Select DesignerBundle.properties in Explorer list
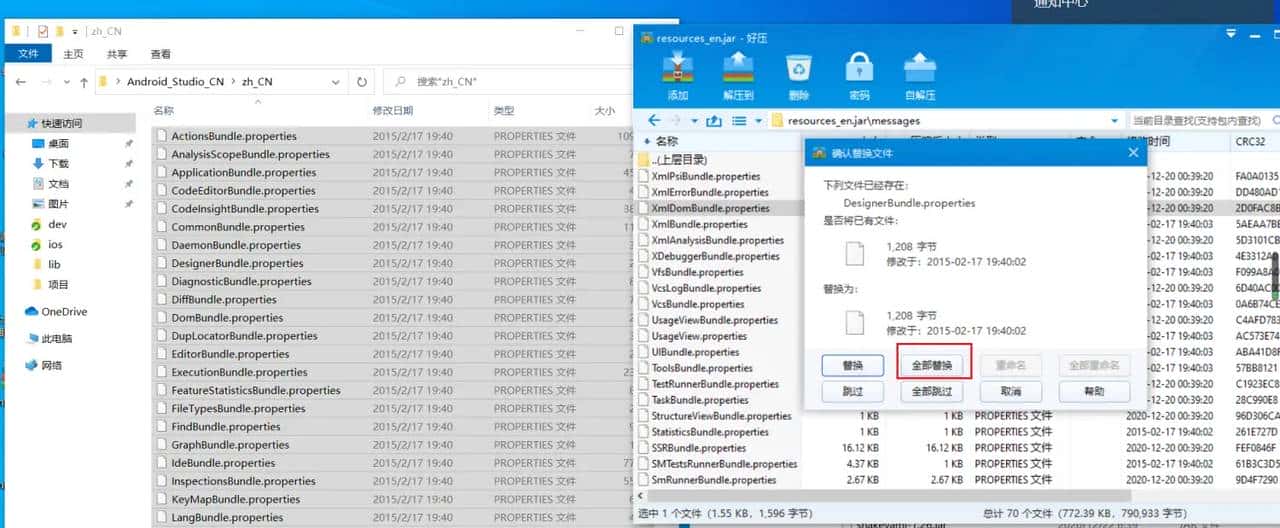The height and width of the screenshot is (528, 1280). click(237, 264)
